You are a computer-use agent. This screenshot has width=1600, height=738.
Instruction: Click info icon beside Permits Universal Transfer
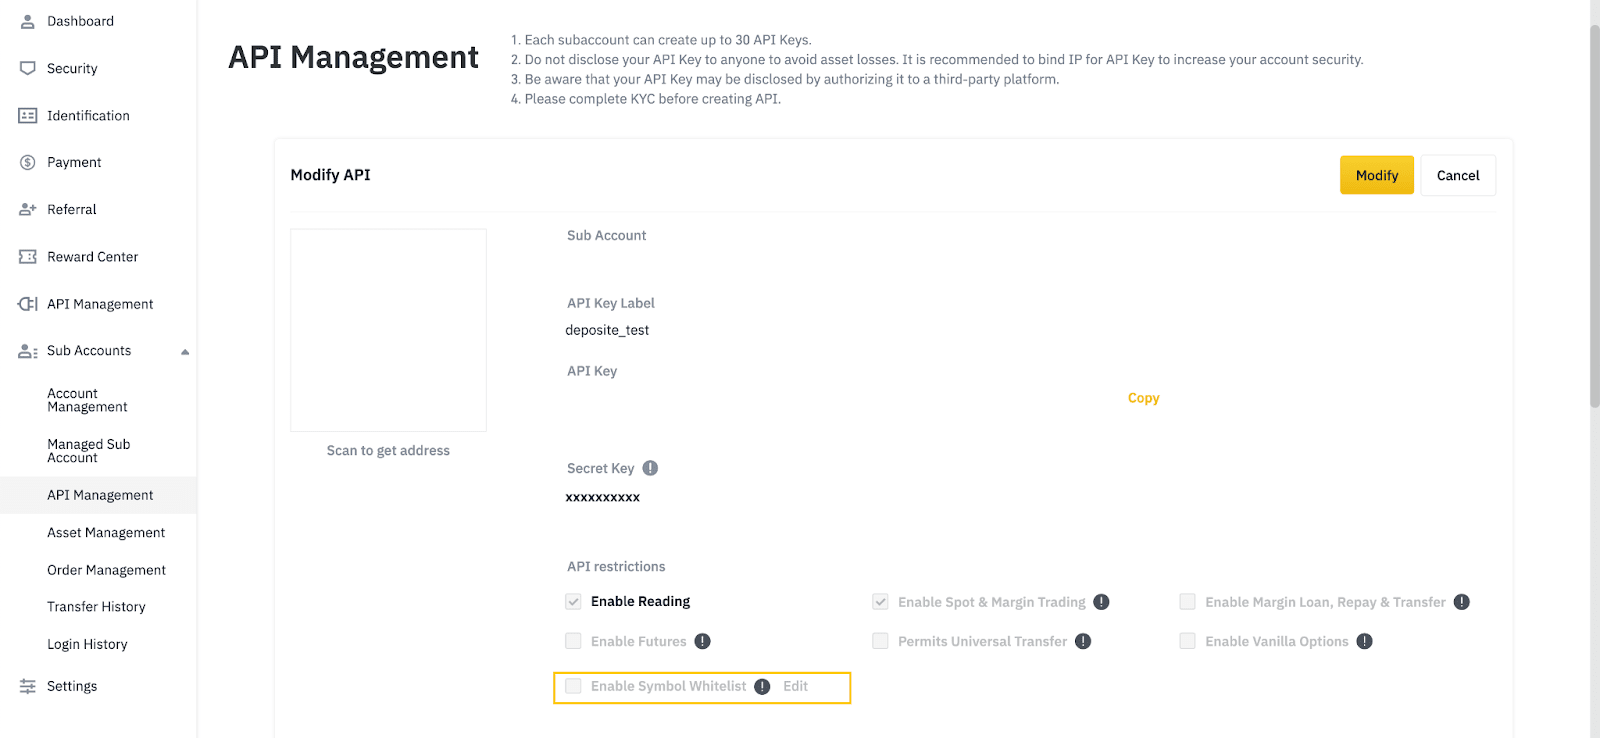click(x=1083, y=641)
